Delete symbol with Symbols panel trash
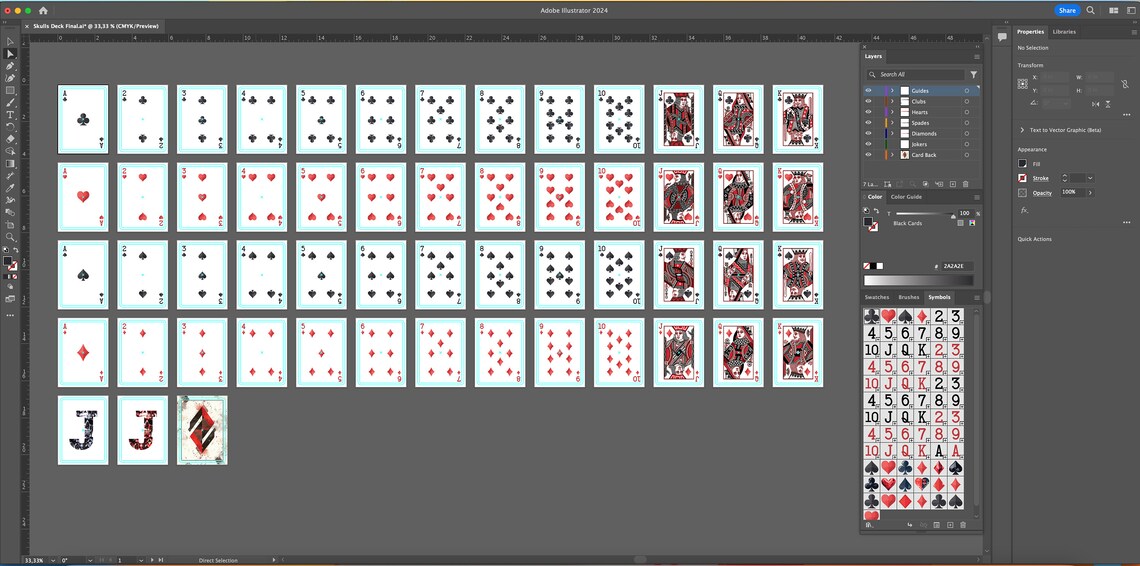This screenshot has width=1140, height=566. click(x=963, y=525)
